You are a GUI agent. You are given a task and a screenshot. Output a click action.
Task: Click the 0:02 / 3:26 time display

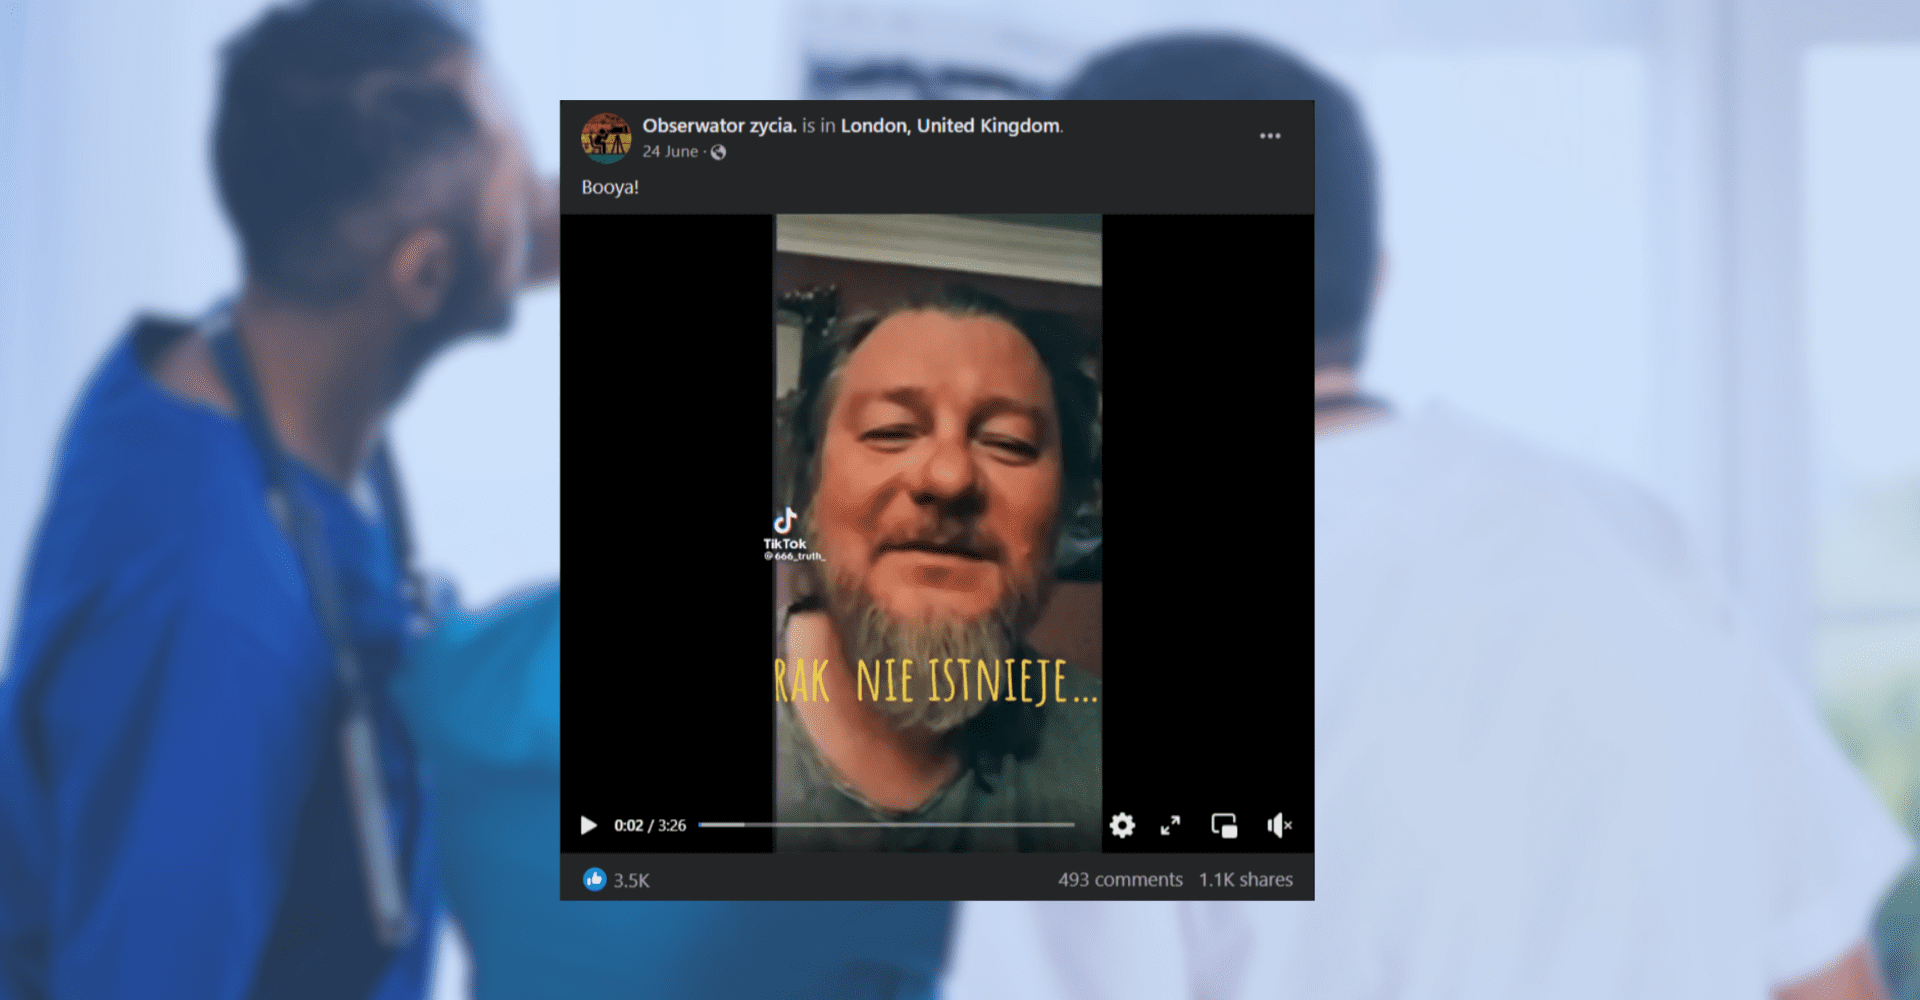point(650,826)
